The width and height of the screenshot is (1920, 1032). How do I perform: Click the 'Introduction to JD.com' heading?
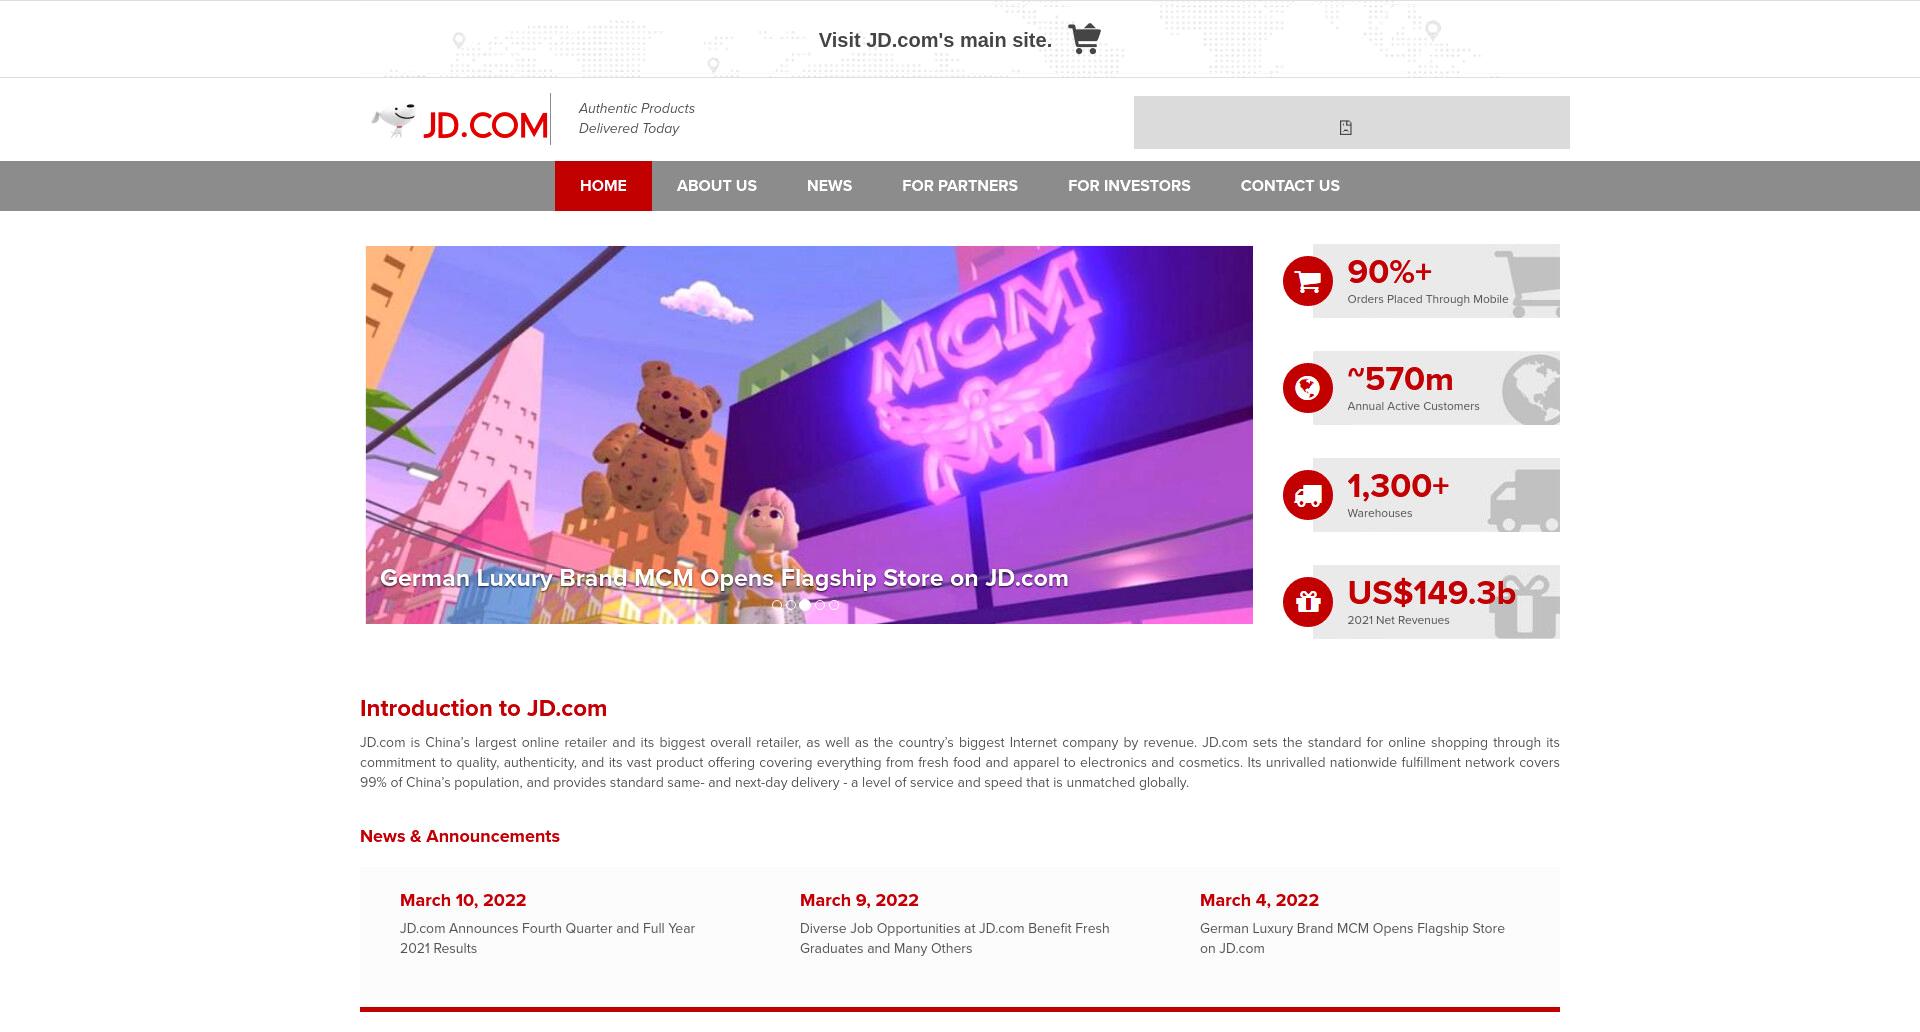tap(483, 708)
